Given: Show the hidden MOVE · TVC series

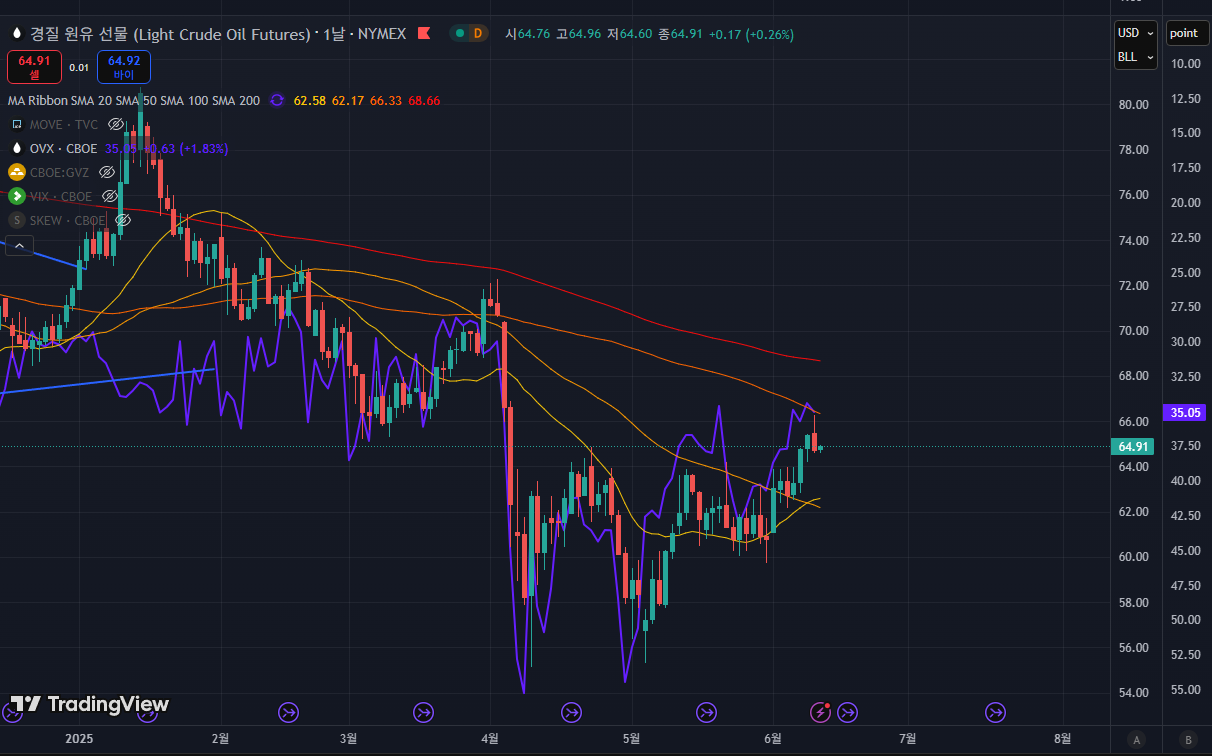Looking at the screenshot, I should click(x=116, y=125).
